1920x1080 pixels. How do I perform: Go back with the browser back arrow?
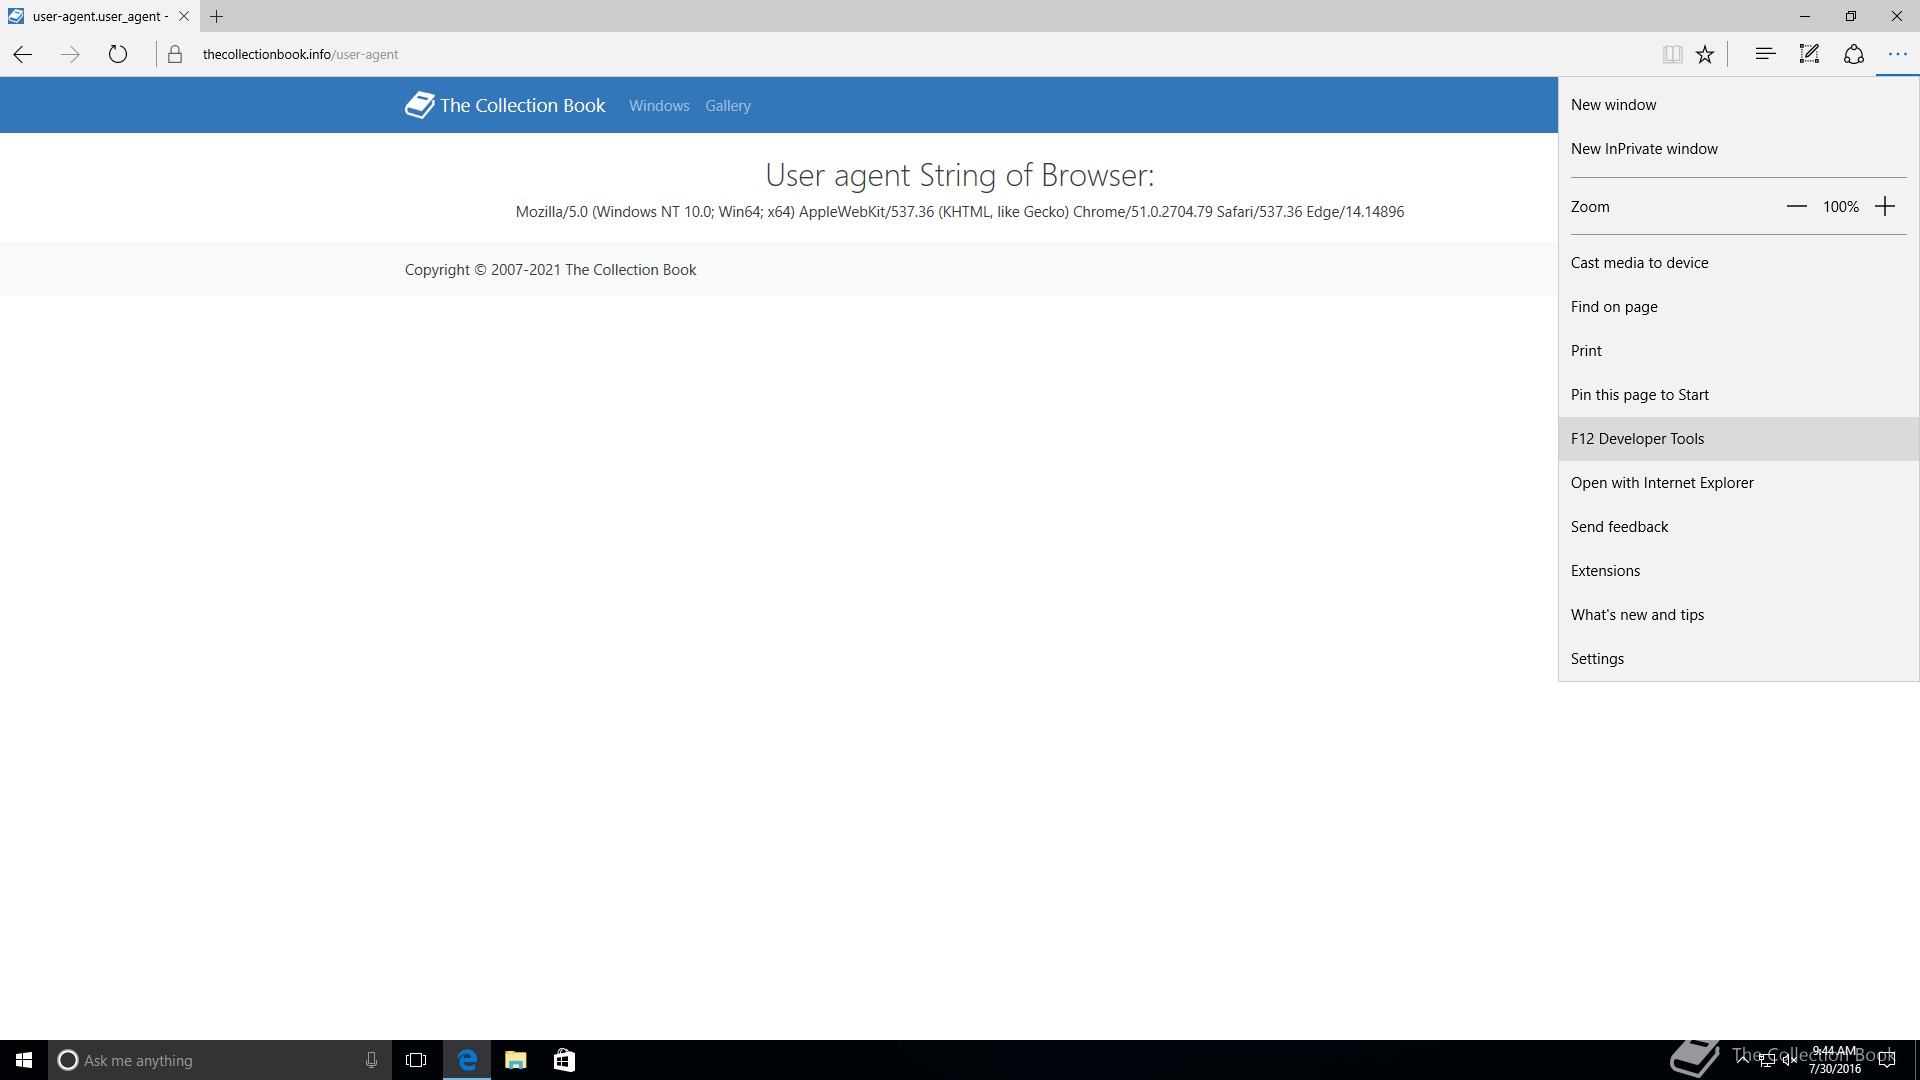pos(23,55)
